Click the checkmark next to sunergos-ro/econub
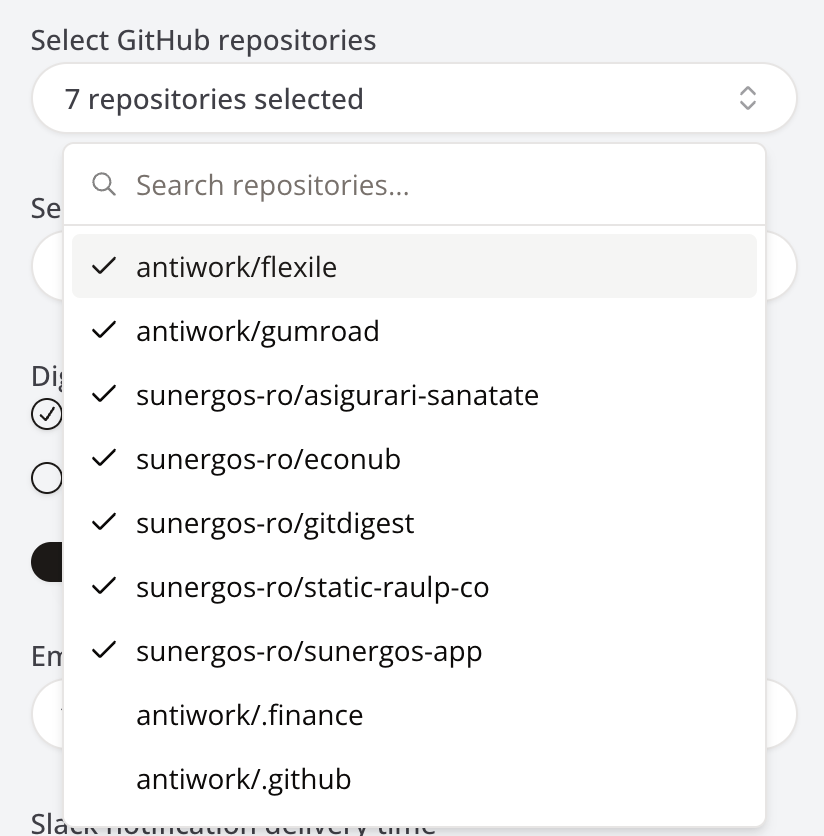 (x=104, y=459)
